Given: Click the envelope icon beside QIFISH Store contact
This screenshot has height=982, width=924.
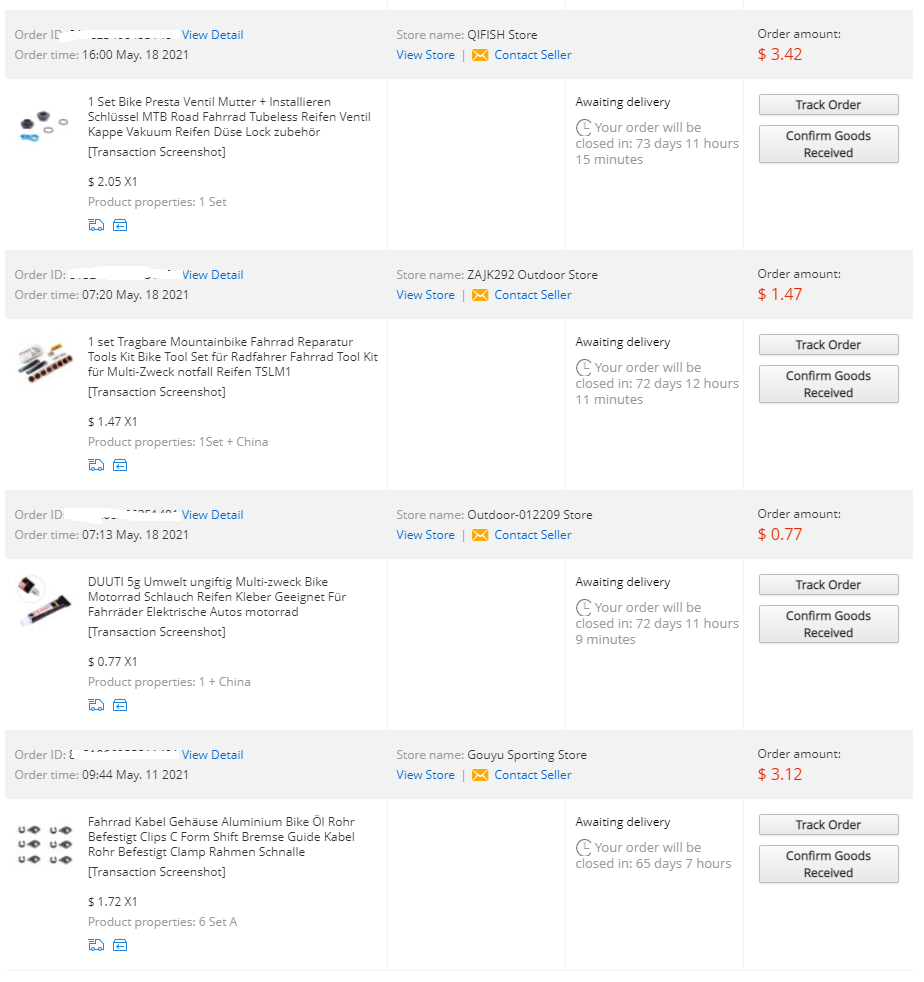Looking at the screenshot, I should (x=480, y=55).
